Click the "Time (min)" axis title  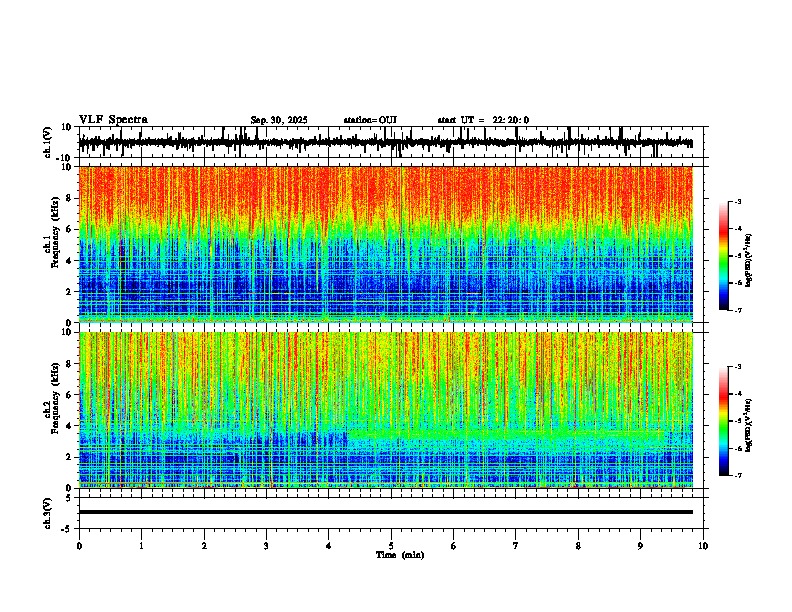pyautogui.click(x=400, y=555)
